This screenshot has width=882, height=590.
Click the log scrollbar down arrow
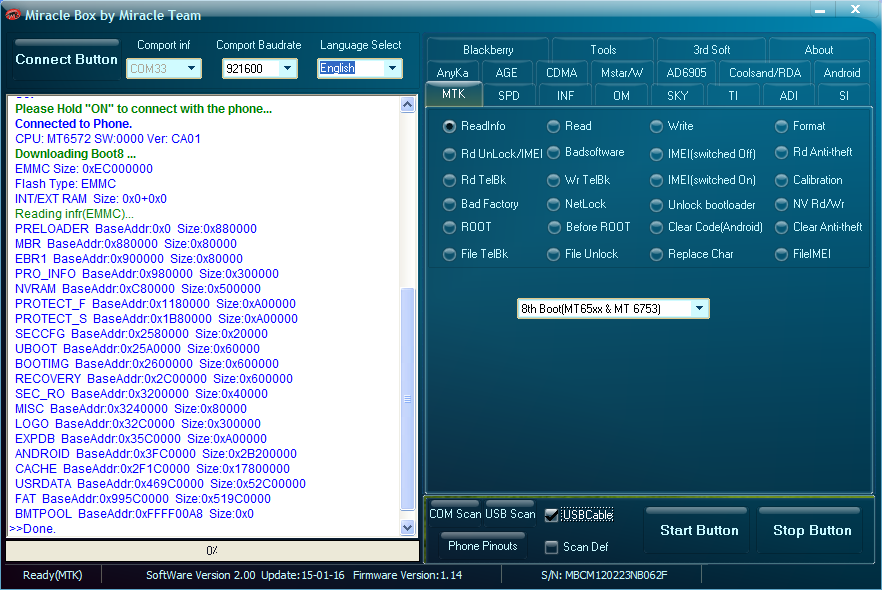click(x=408, y=528)
